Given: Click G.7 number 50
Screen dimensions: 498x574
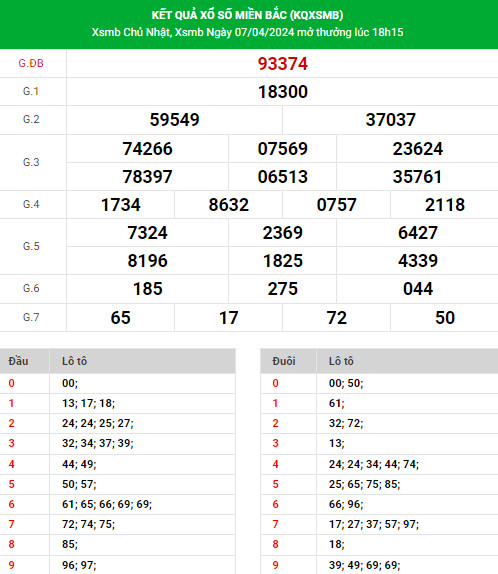Looking at the screenshot, I should click(445, 317).
